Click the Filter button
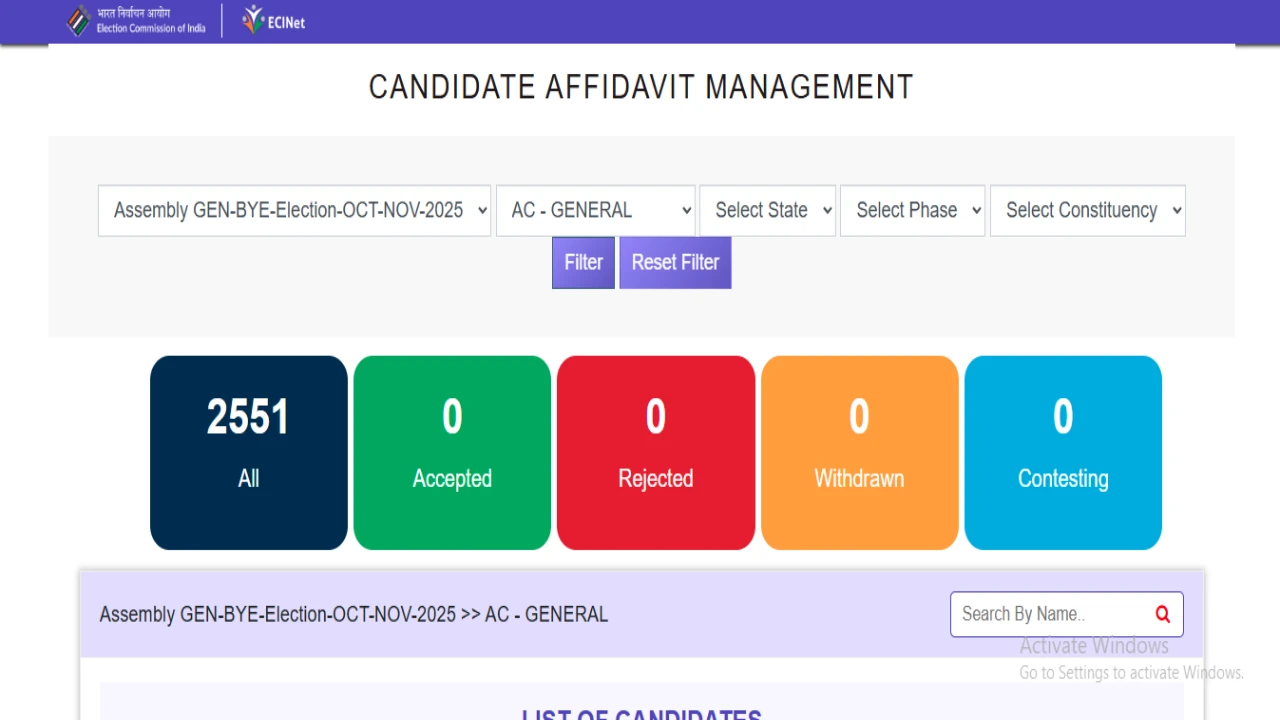The height and width of the screenshot is (720, 1280). pyautogui.click(x=583, y=262)
